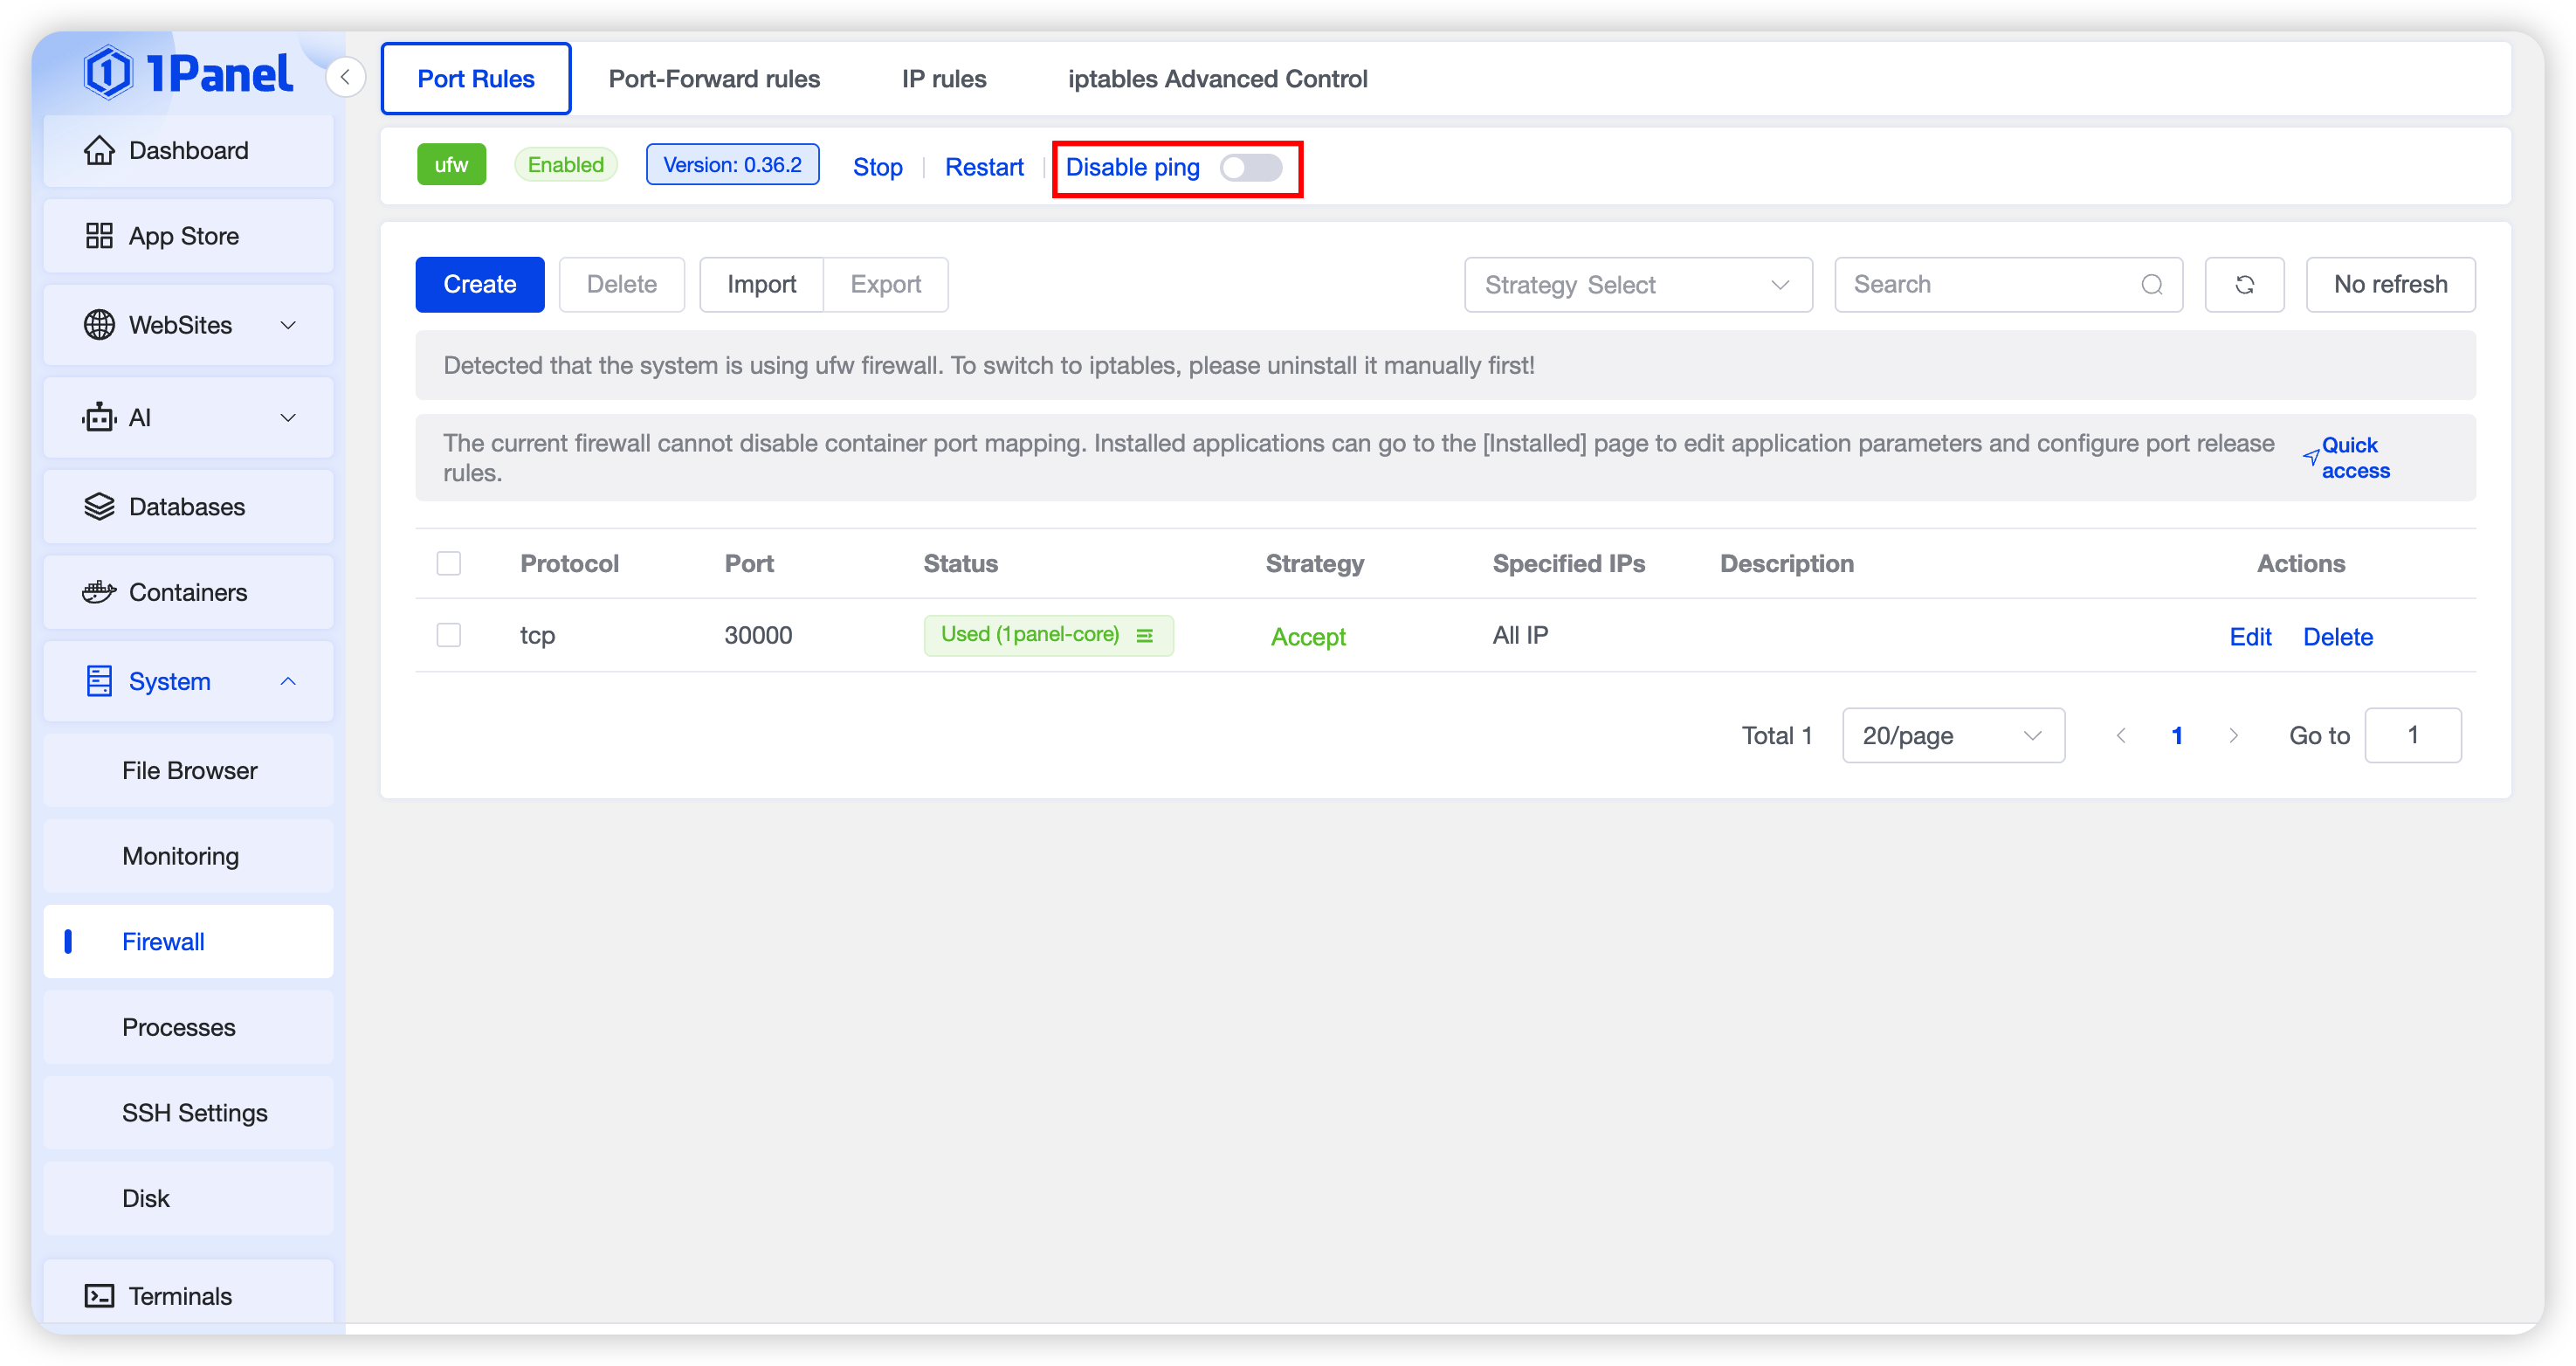Click the Terminals icon in sidebar
The width and height of the screenshot is (2576, 1366).
[x=99, y=1296]
